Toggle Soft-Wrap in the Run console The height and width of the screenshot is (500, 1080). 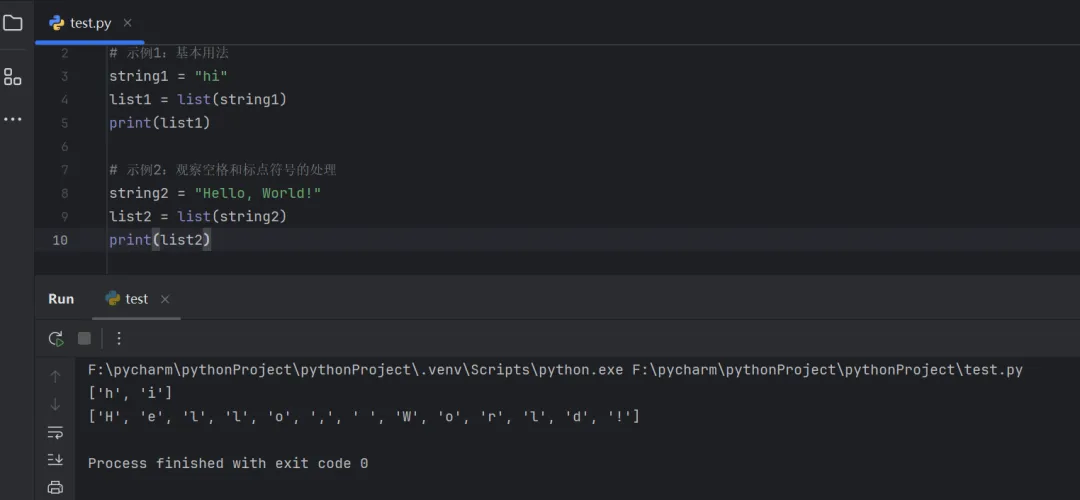point(55,432)
